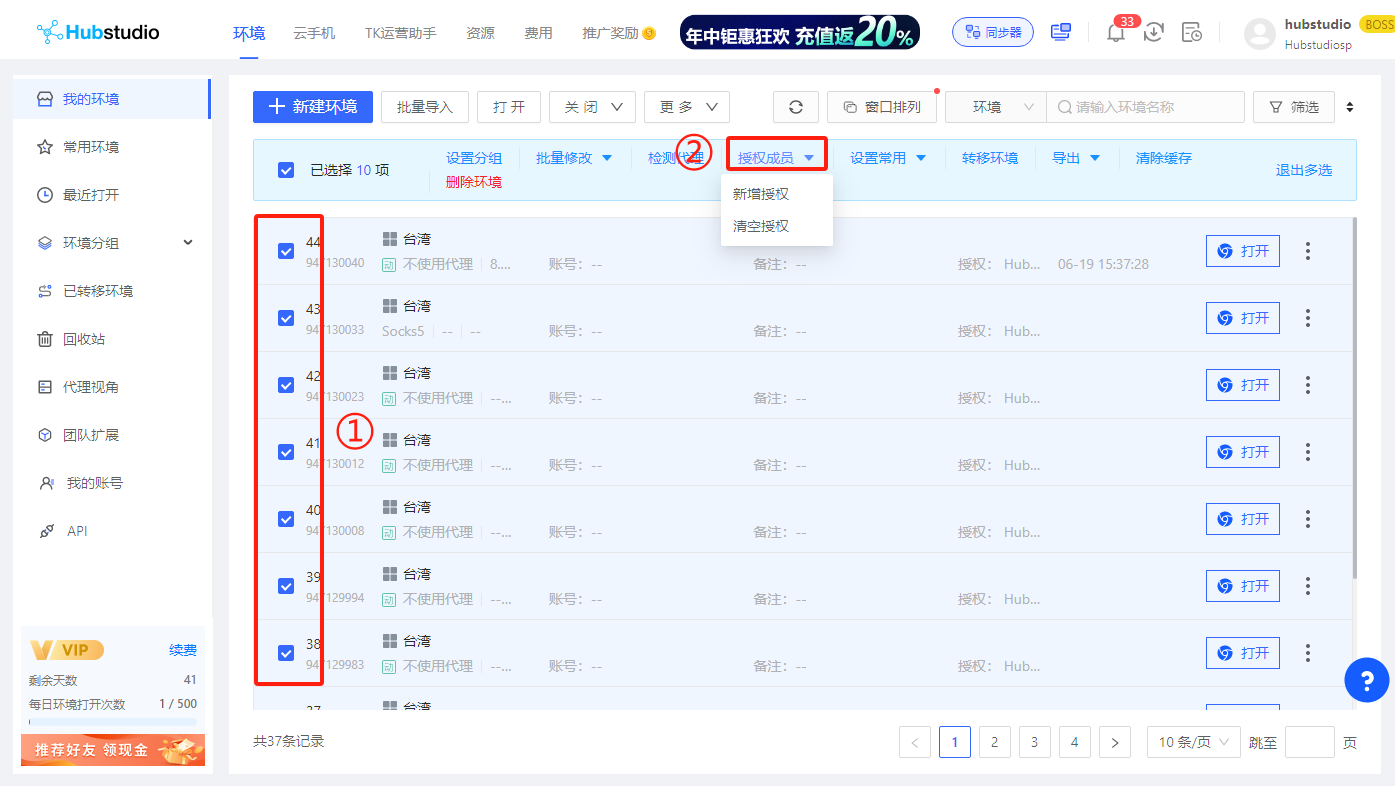Click the 退出多选 link

point(1304,170)
